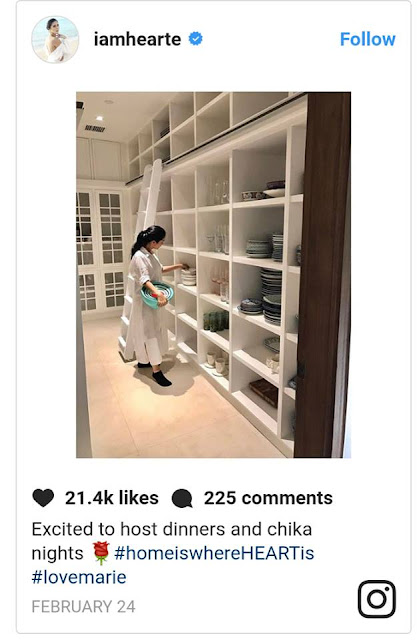
Task: Click the Instagram logo icon
Action: (377, 599)
